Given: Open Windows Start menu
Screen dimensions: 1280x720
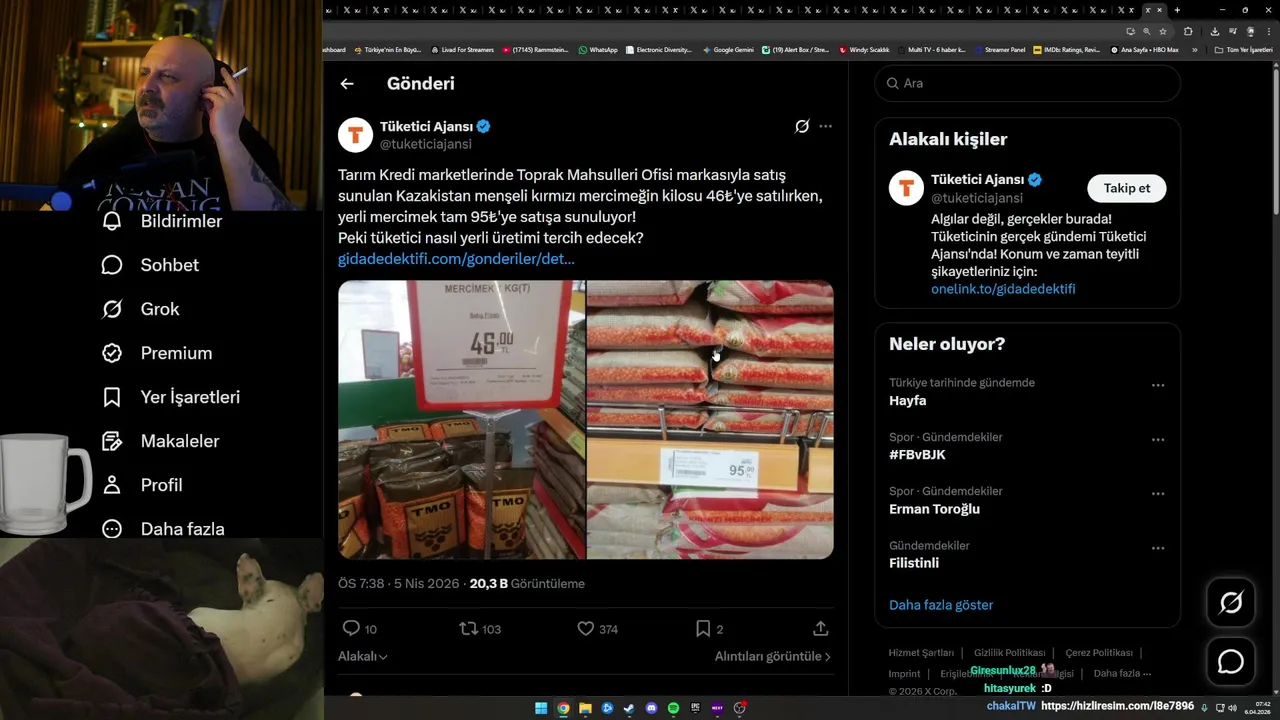Looking at the screenshot, I should (x=541, y=708).
